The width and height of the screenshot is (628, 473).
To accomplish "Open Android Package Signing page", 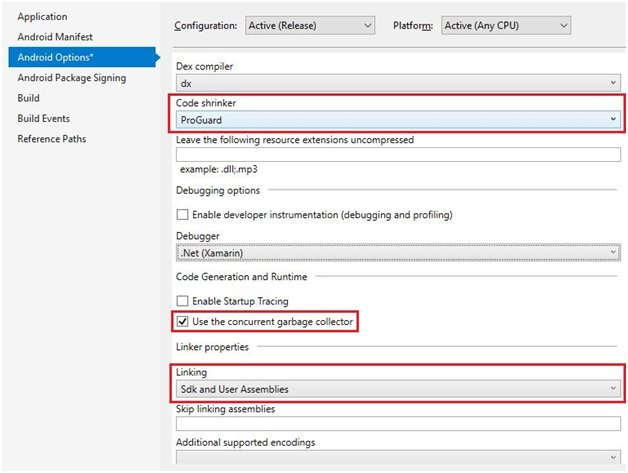I will 71,78.
